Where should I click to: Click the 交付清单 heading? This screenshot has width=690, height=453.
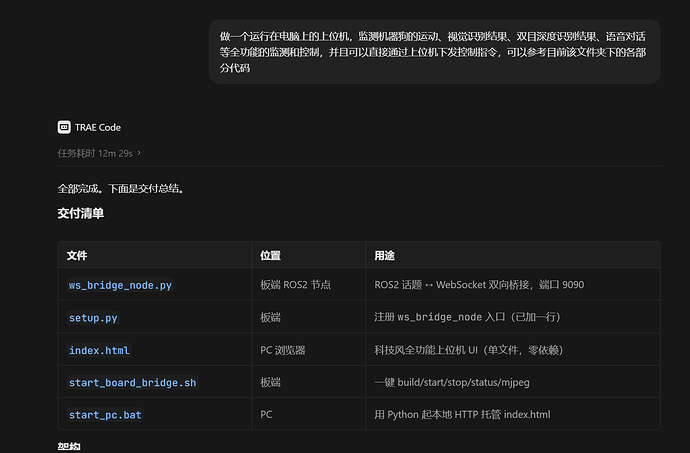[81, 214]
